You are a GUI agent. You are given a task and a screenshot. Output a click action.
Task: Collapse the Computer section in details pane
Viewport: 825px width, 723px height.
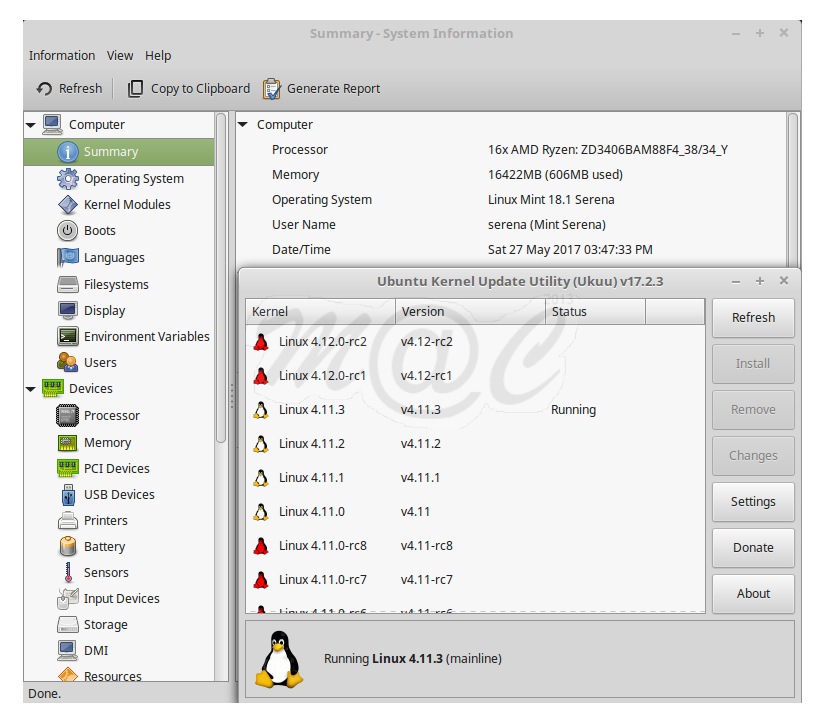click(243, 125)
